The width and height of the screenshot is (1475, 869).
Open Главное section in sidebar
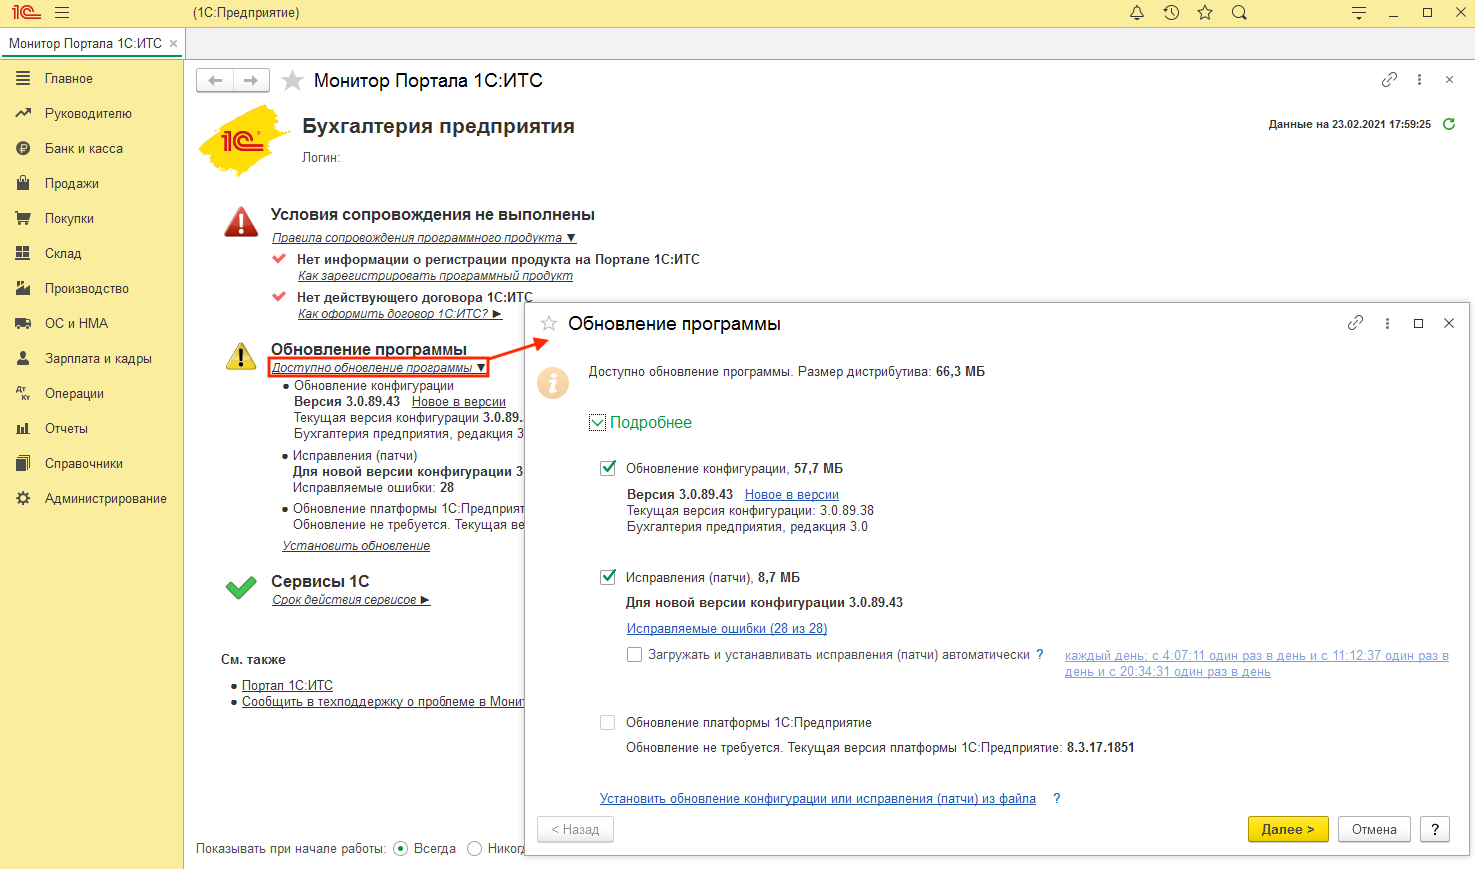click(69, 78)
